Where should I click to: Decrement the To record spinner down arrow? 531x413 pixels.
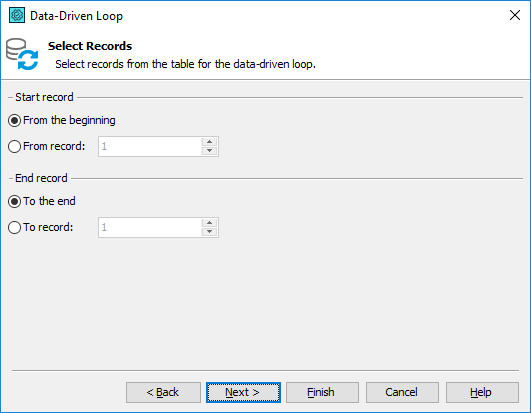tap(209, 232)
